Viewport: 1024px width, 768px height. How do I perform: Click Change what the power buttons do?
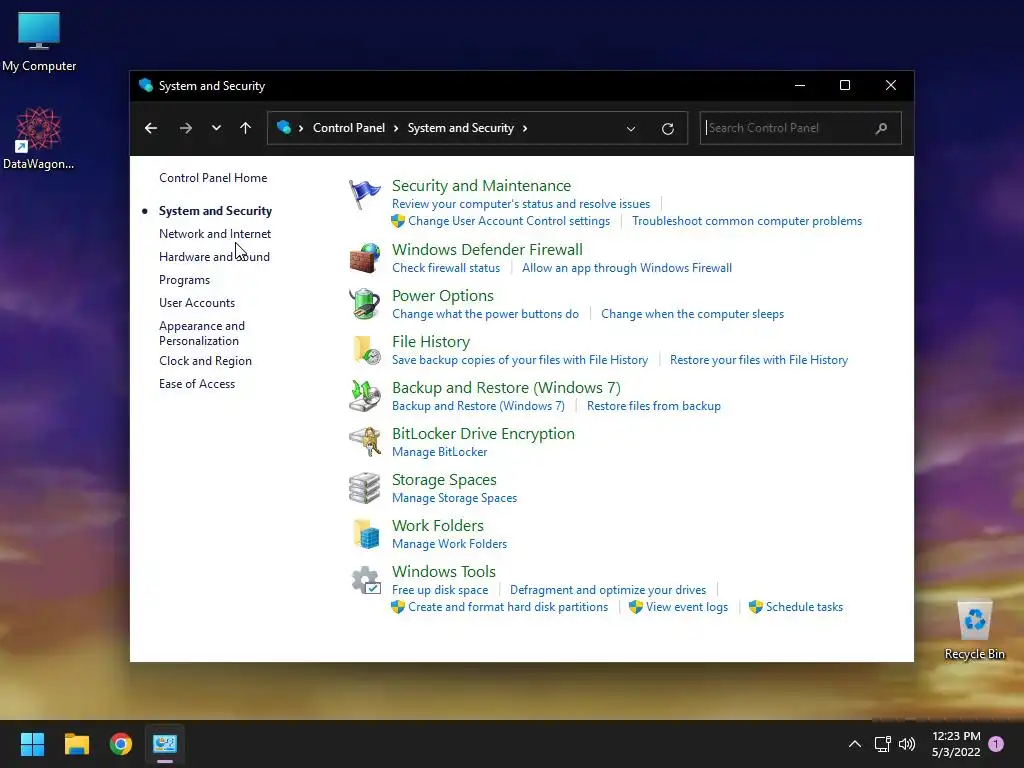(x=485, y=313)
